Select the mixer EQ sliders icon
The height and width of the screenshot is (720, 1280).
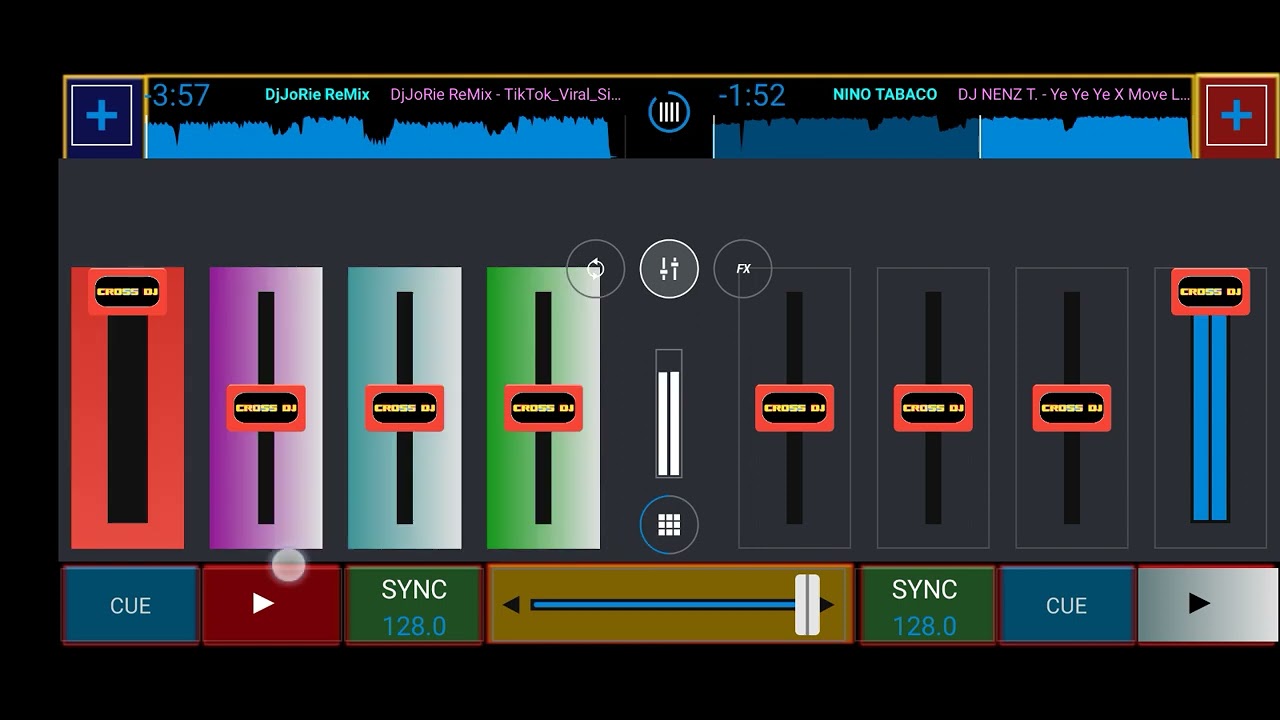[x=669, y=269]
